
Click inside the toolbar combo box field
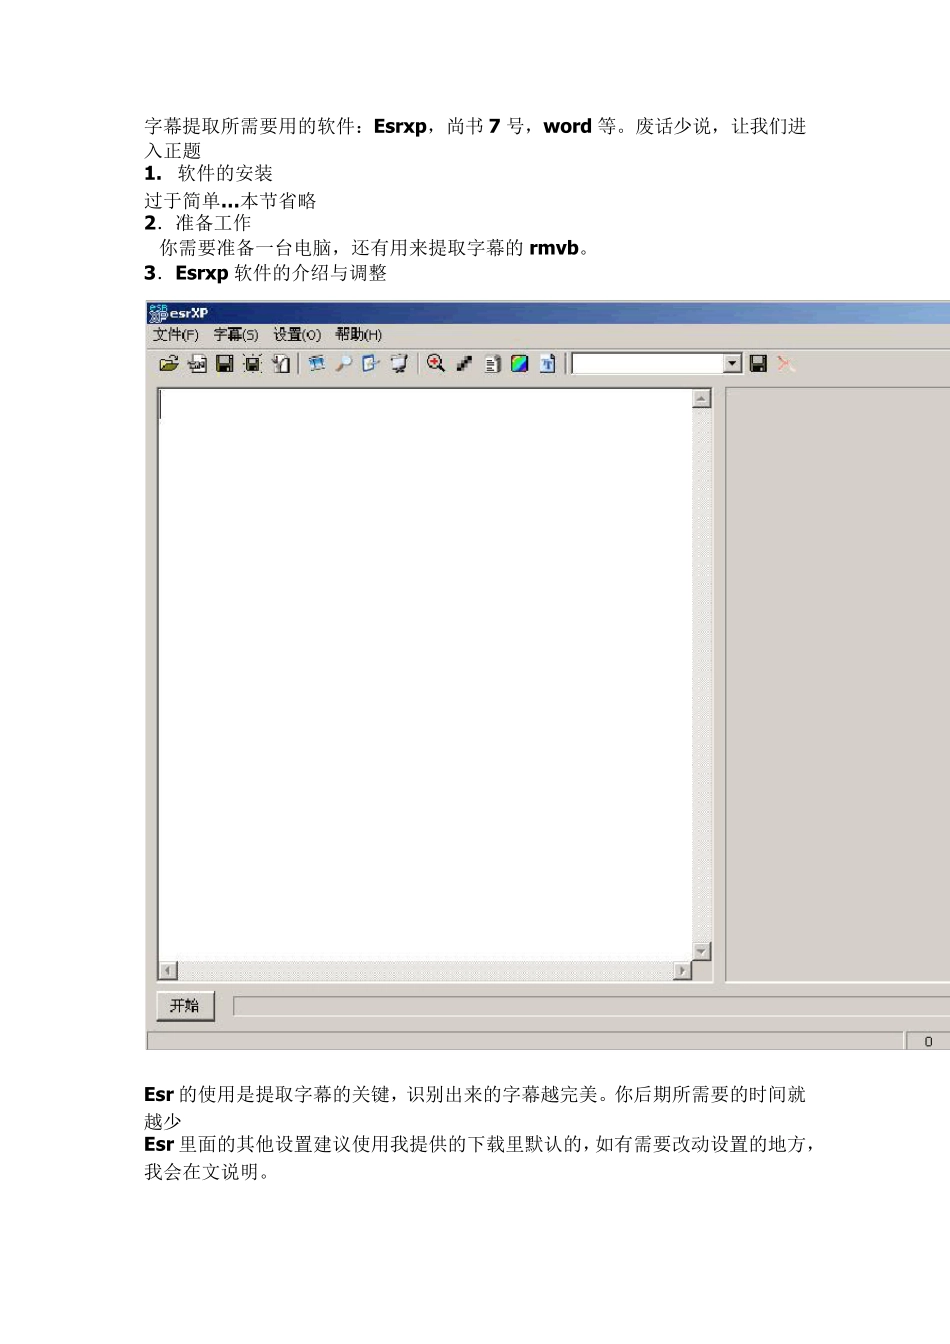click(647, 364)
